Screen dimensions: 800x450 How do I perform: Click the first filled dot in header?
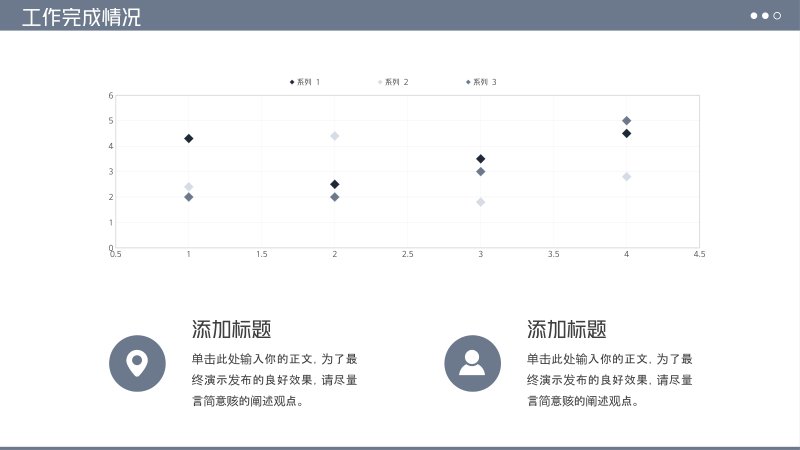pos(754,16)
